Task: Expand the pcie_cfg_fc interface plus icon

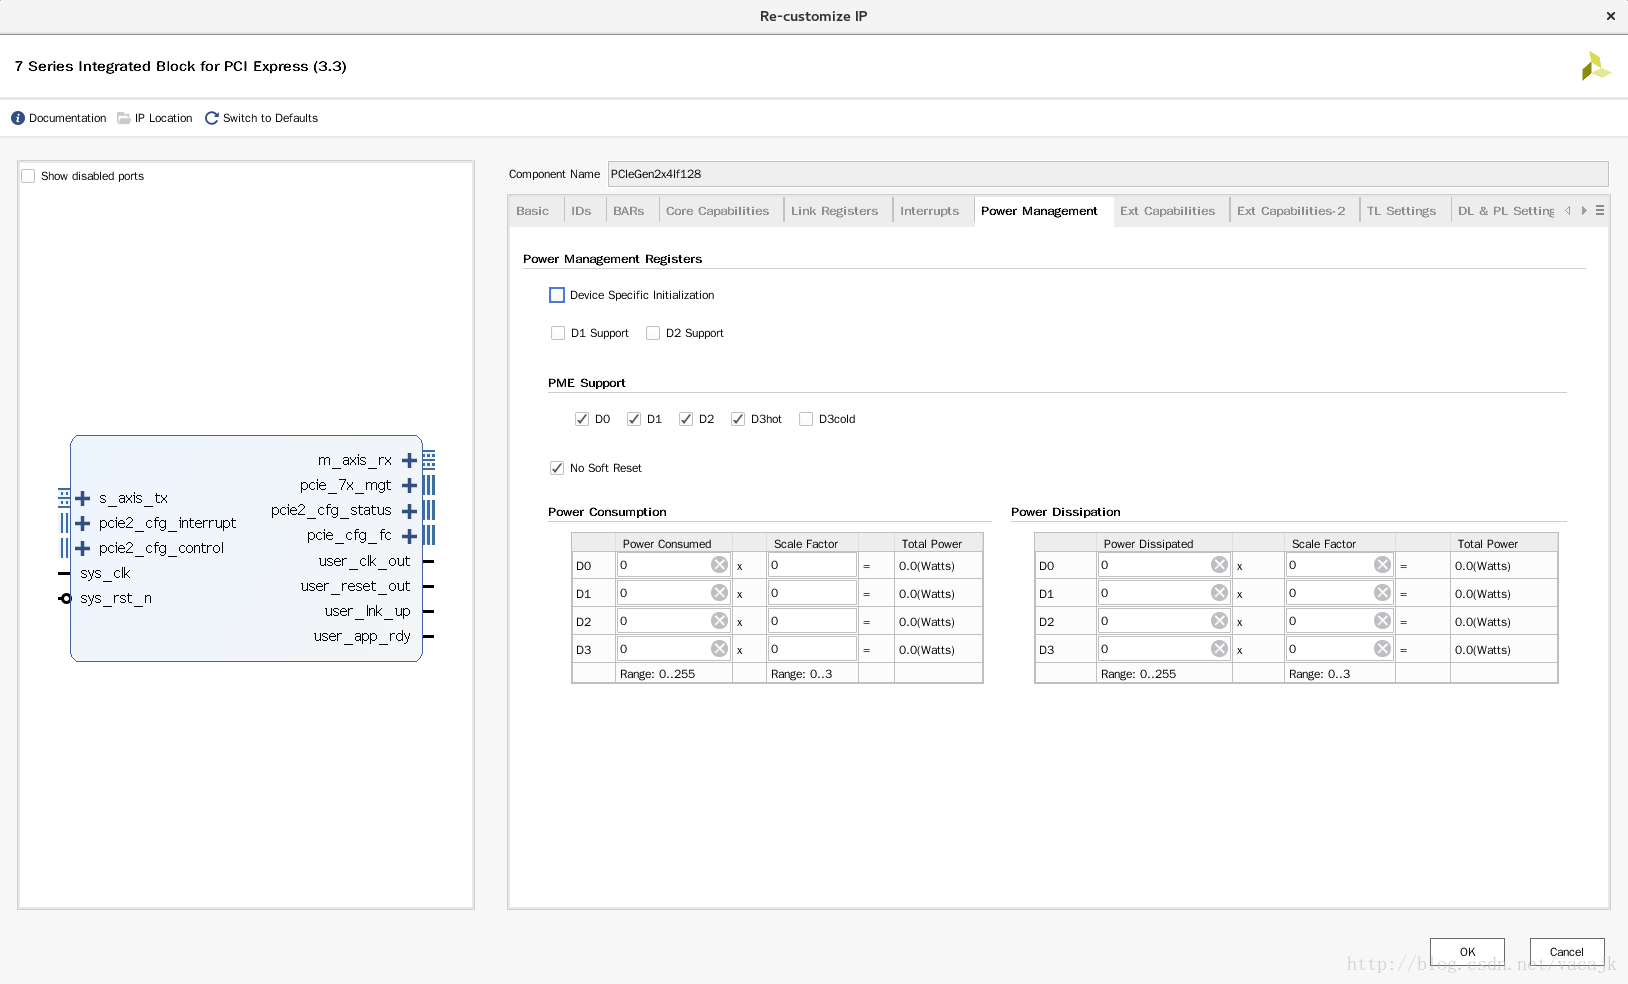Action: click(x=409, y=536)
